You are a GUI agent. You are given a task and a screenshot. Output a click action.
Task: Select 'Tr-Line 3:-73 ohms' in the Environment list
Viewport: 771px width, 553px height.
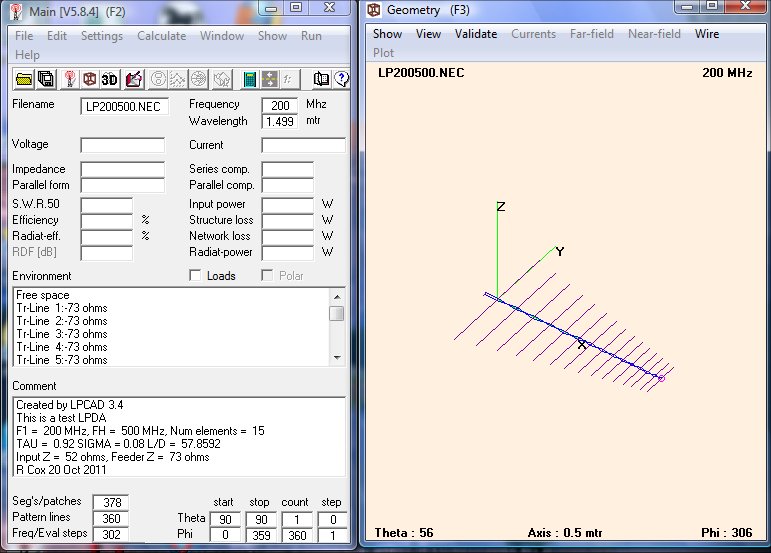click(x=62, y=334)
